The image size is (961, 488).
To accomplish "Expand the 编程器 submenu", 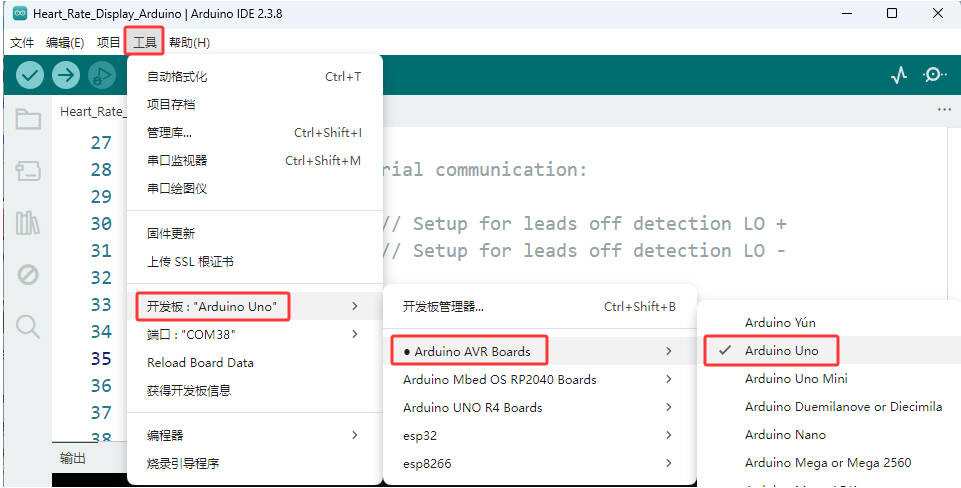I will [254, 435].
